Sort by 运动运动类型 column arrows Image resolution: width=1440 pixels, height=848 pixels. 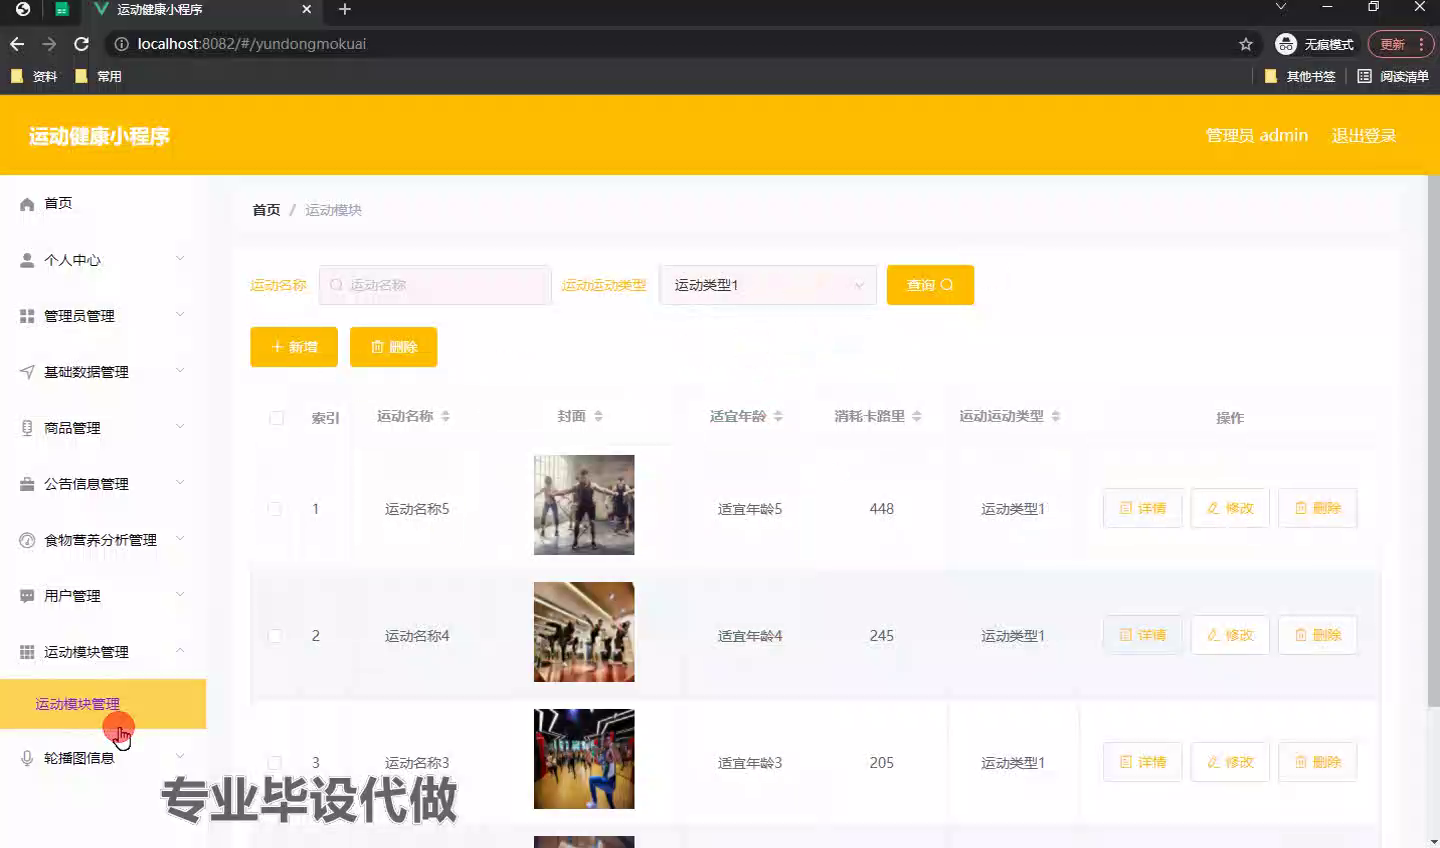(1056, 416)
